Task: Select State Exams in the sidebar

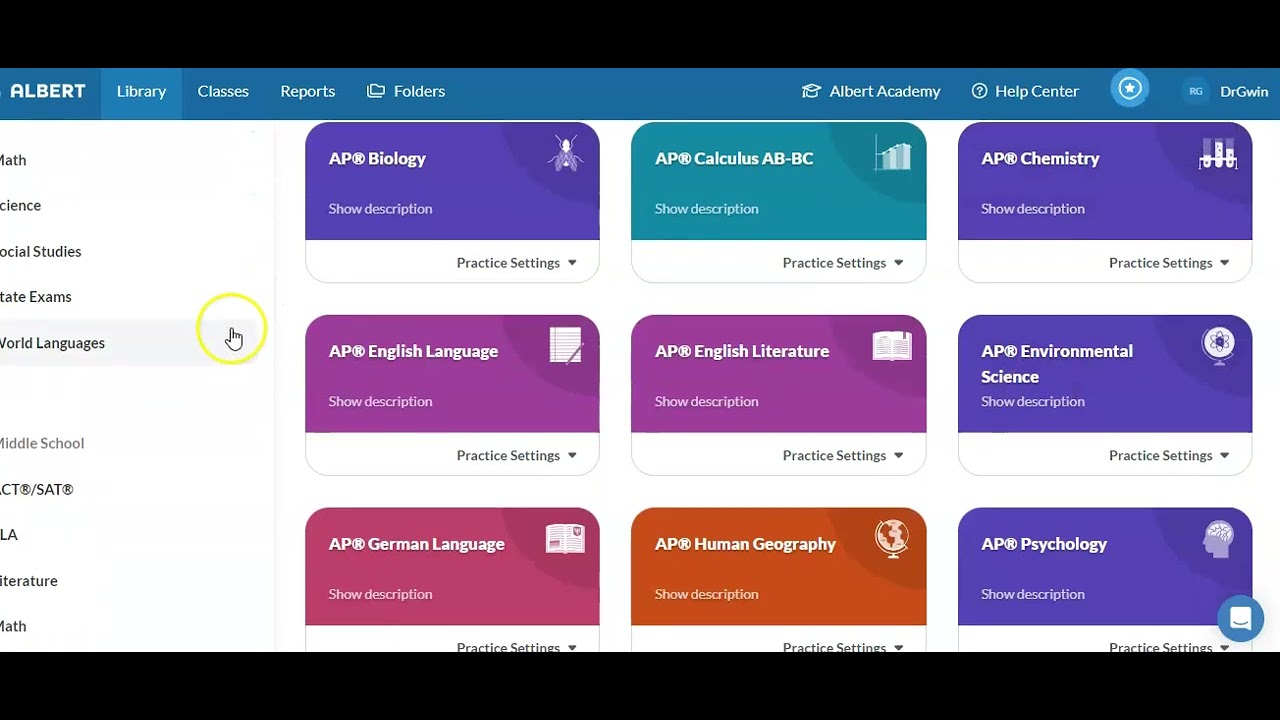Action: (35, 296)
